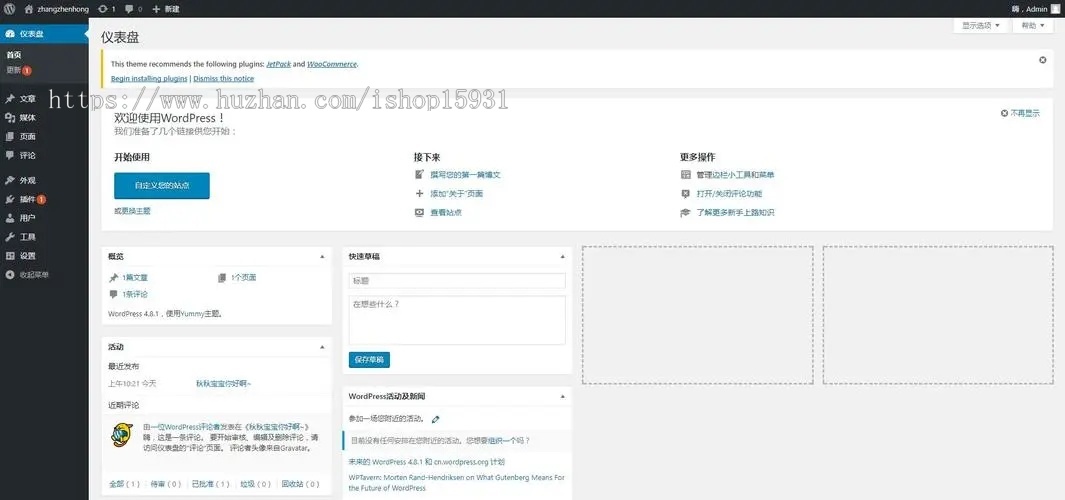Dismiss the plugin recommendation notice X

[1043, 60]
